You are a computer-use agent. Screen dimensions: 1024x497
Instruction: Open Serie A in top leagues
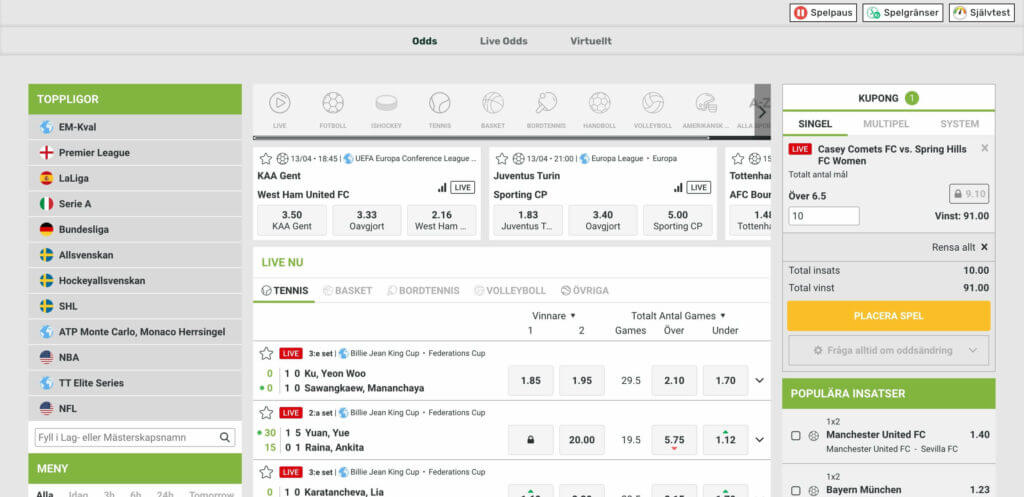click(135, 204)
